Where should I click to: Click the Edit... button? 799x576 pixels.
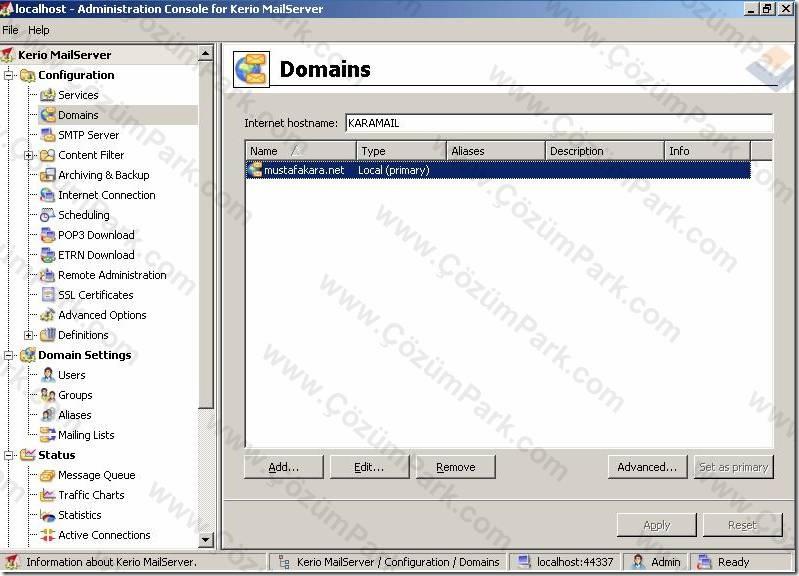click(369, 467)
